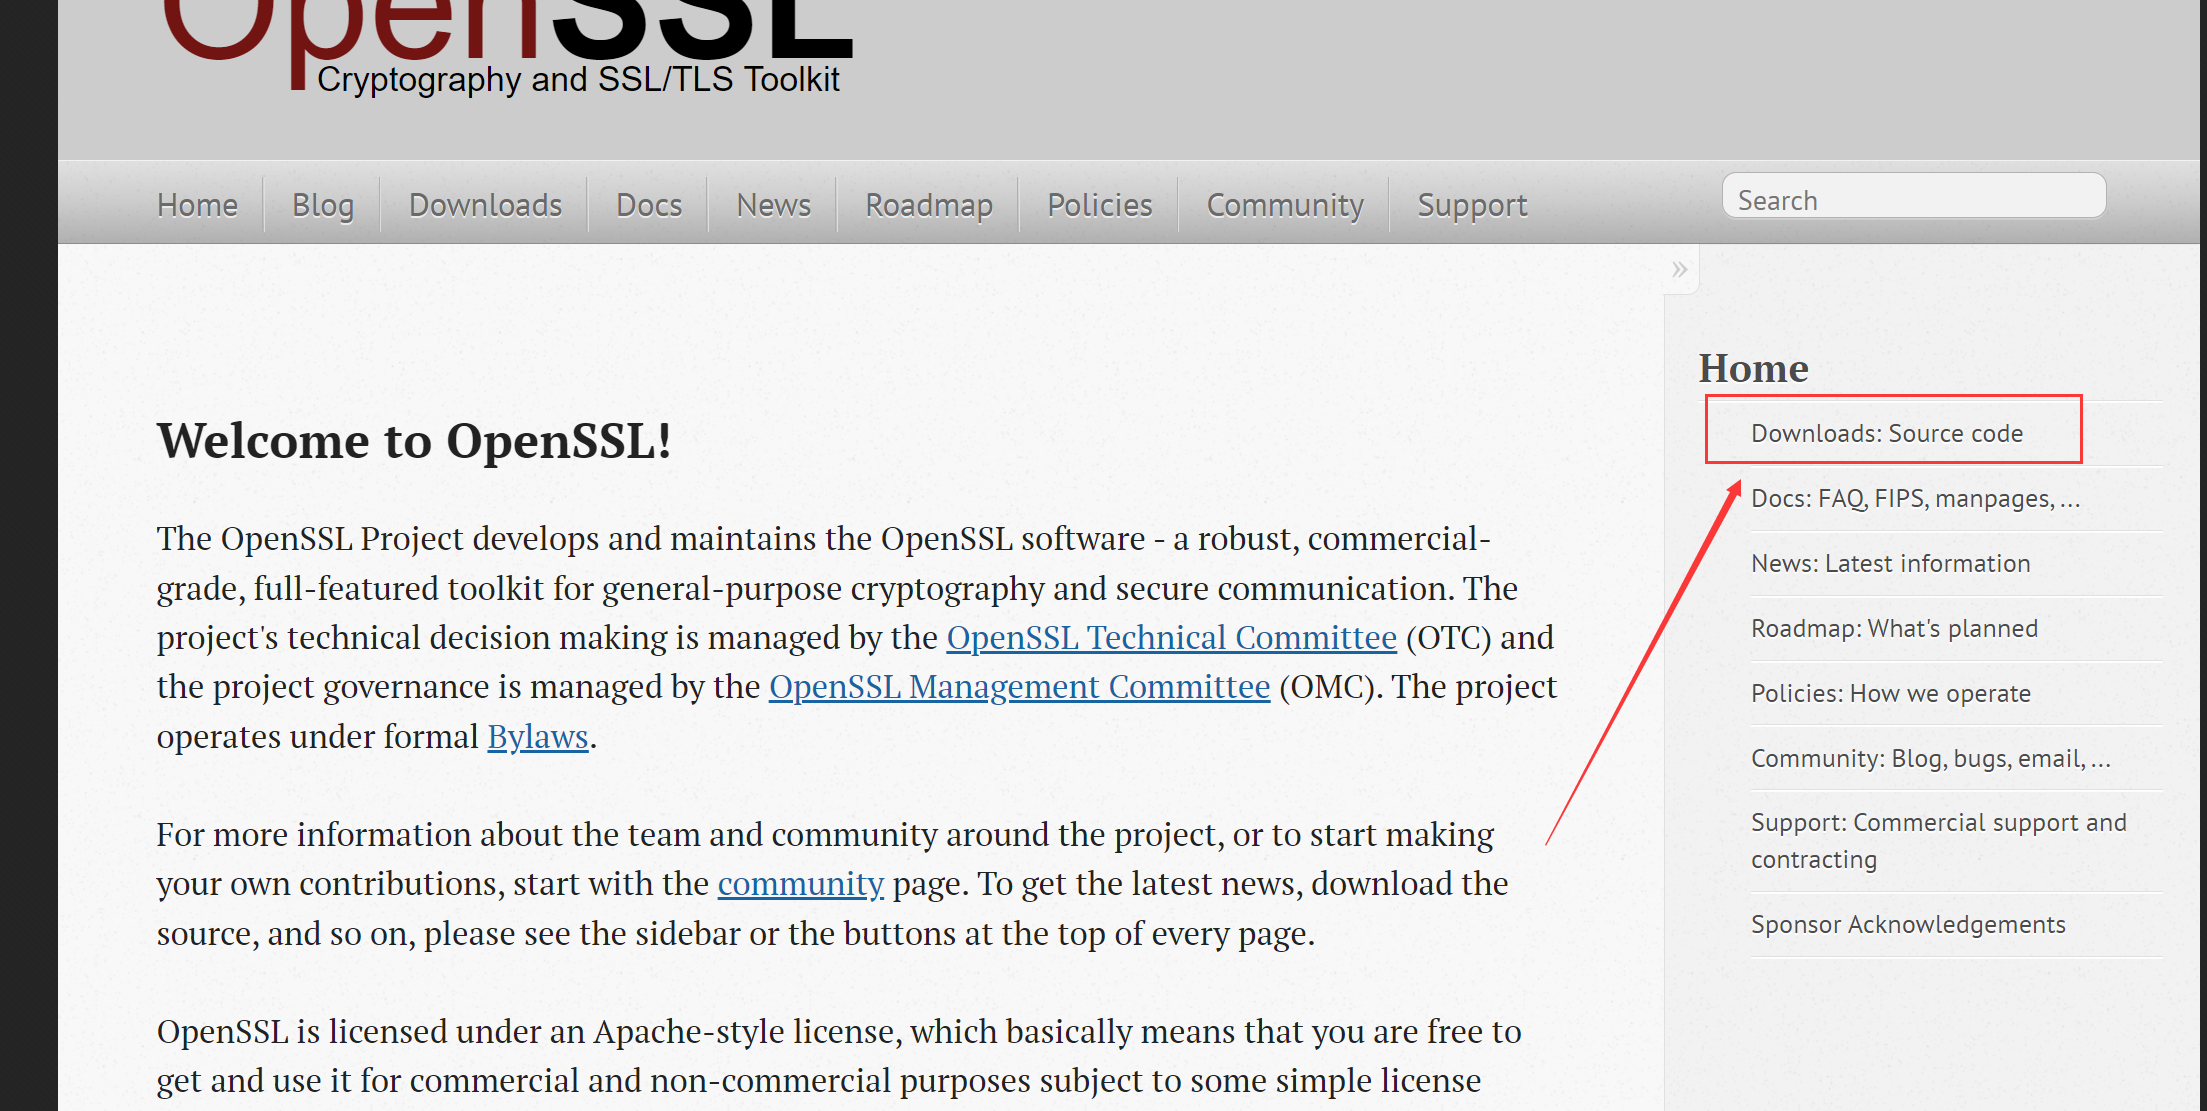This screenshot has width=2207, height=1111.
Task: Select News in the navigation bar
Action: point(773,205)
